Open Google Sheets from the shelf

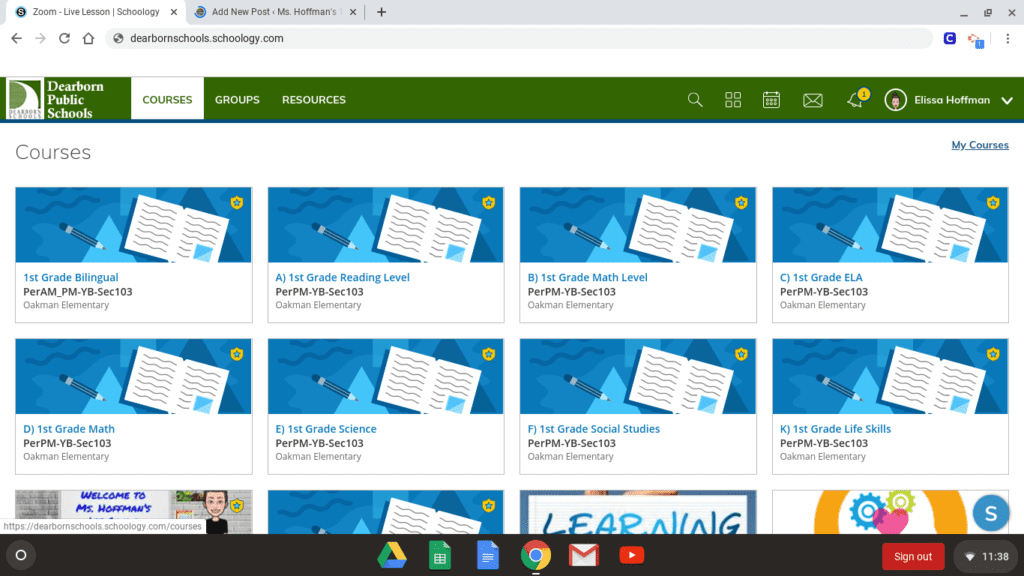(x=440, y=556)
